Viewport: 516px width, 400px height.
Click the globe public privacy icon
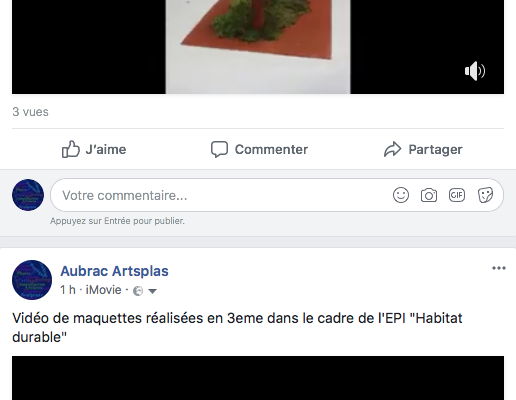[138, 291]
